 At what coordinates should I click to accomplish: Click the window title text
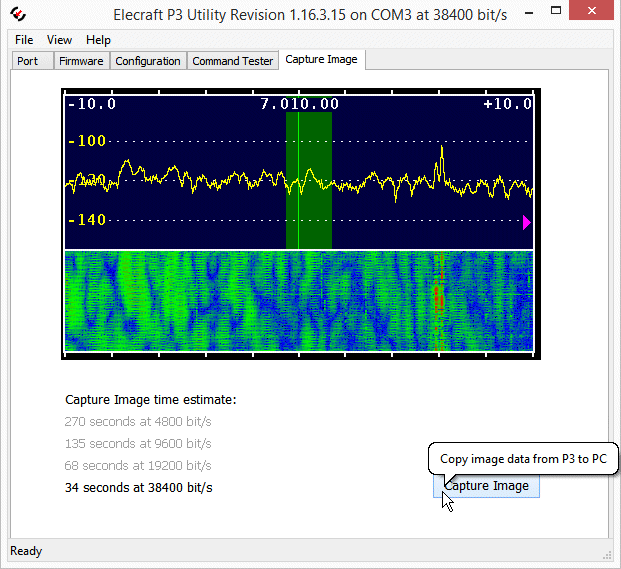310,15
